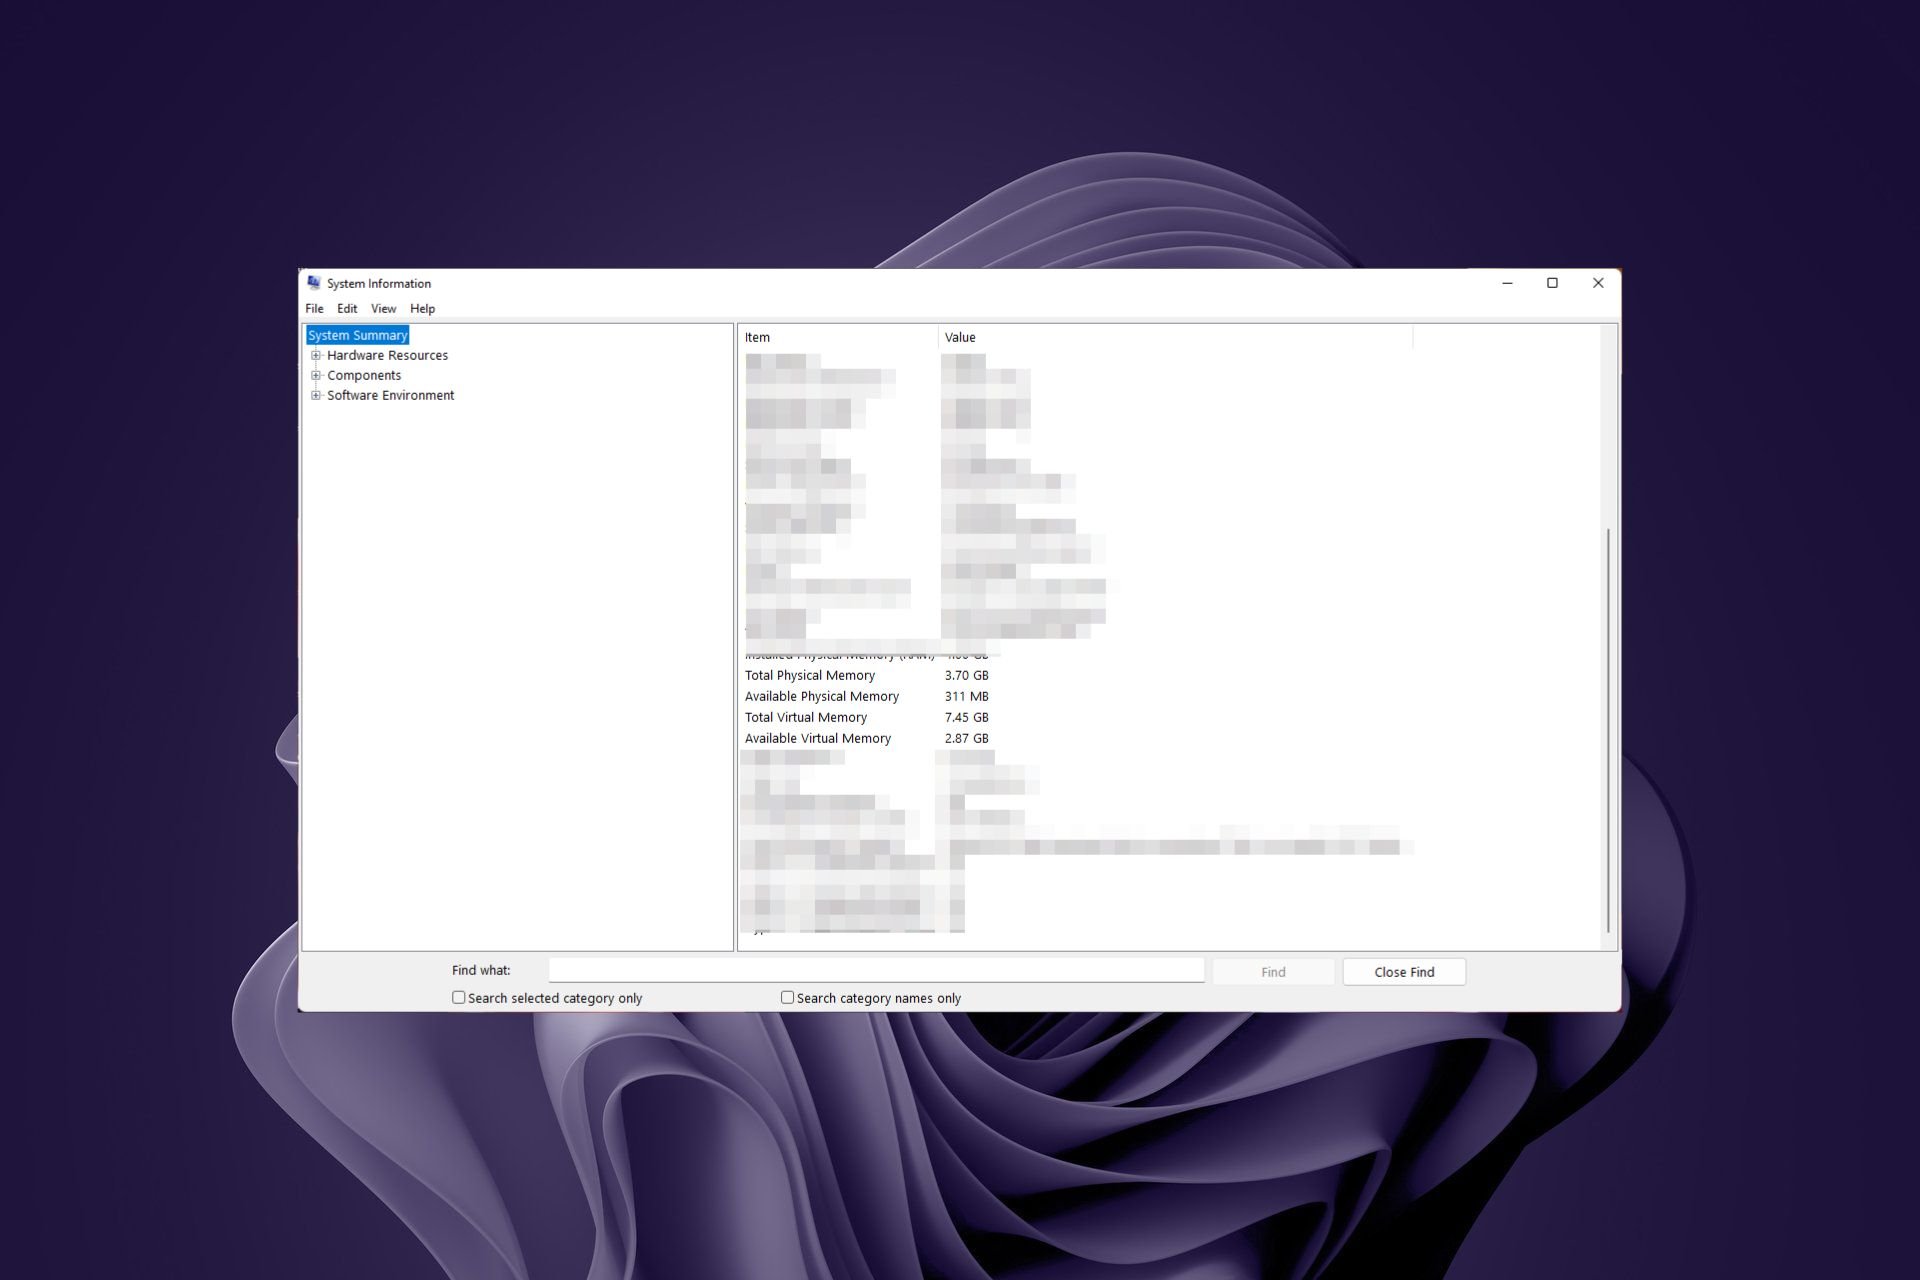Viewport: 1920px width, 1280px height.
Task: Click the Available Physical Memory value
Action: click(x=967, y=696)
